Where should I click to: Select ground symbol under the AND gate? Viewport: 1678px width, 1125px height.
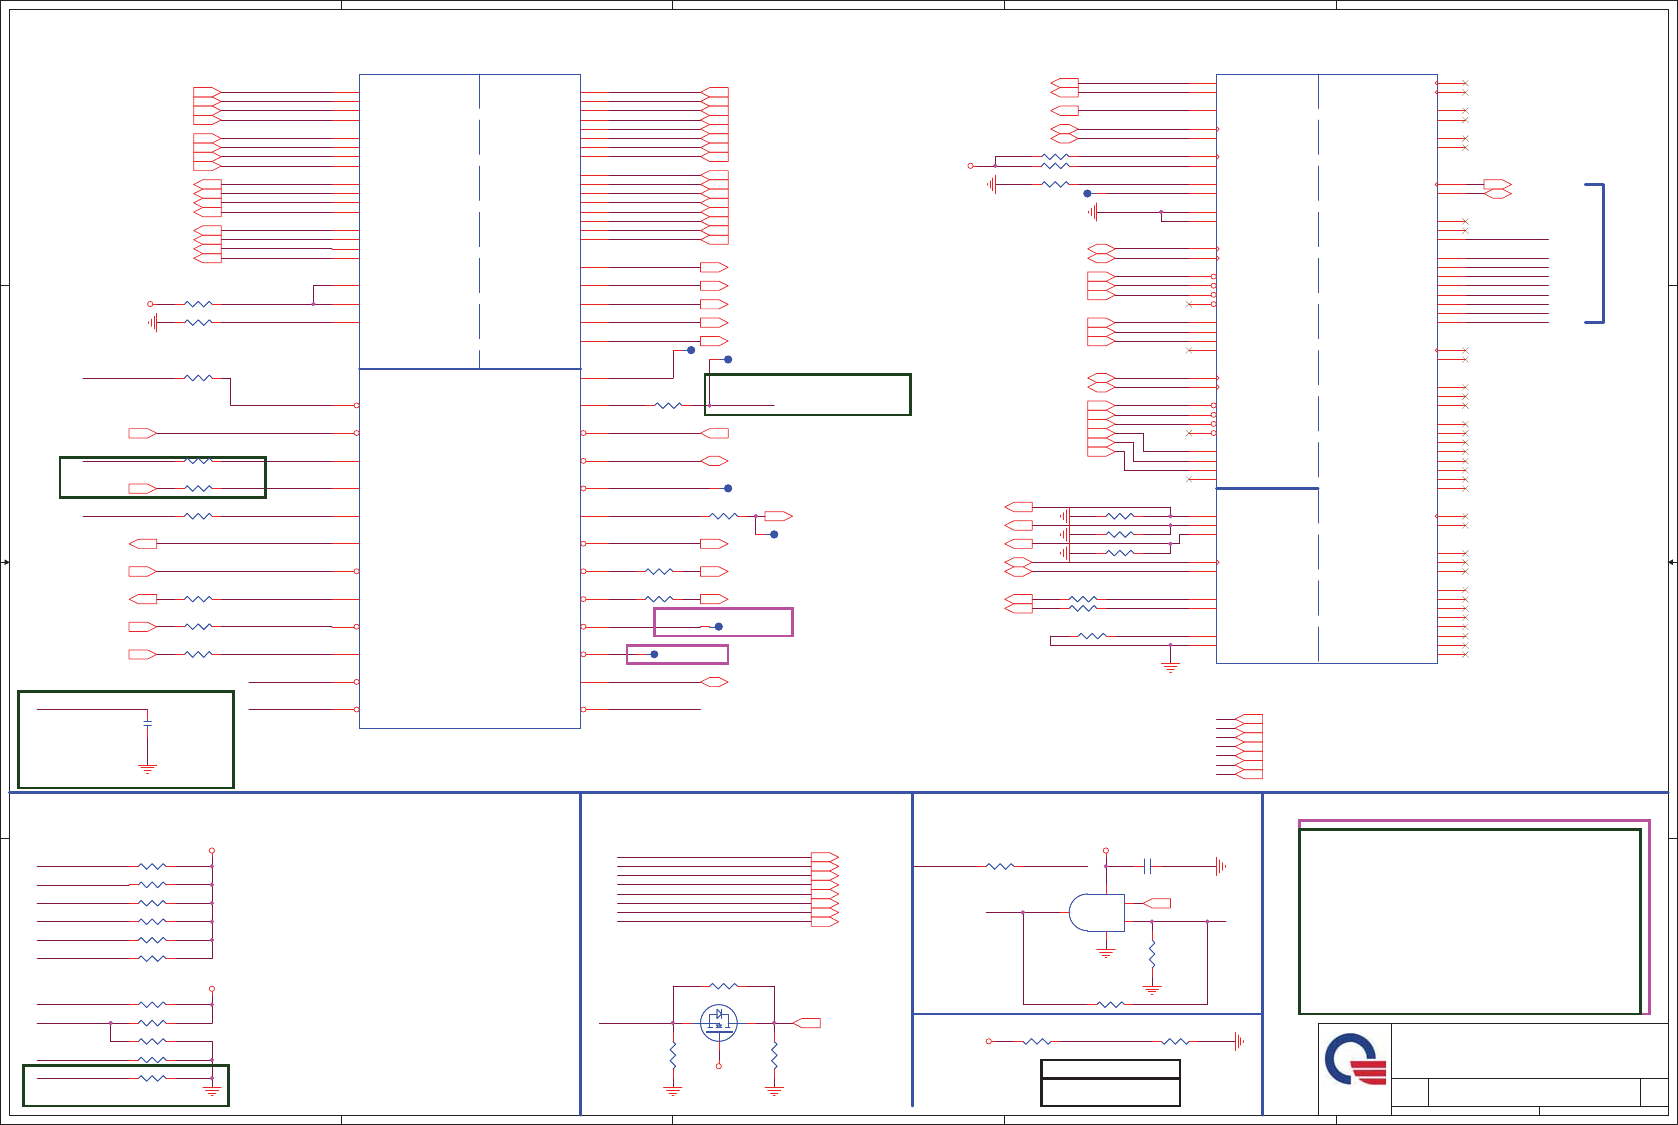pos(1105,953)
